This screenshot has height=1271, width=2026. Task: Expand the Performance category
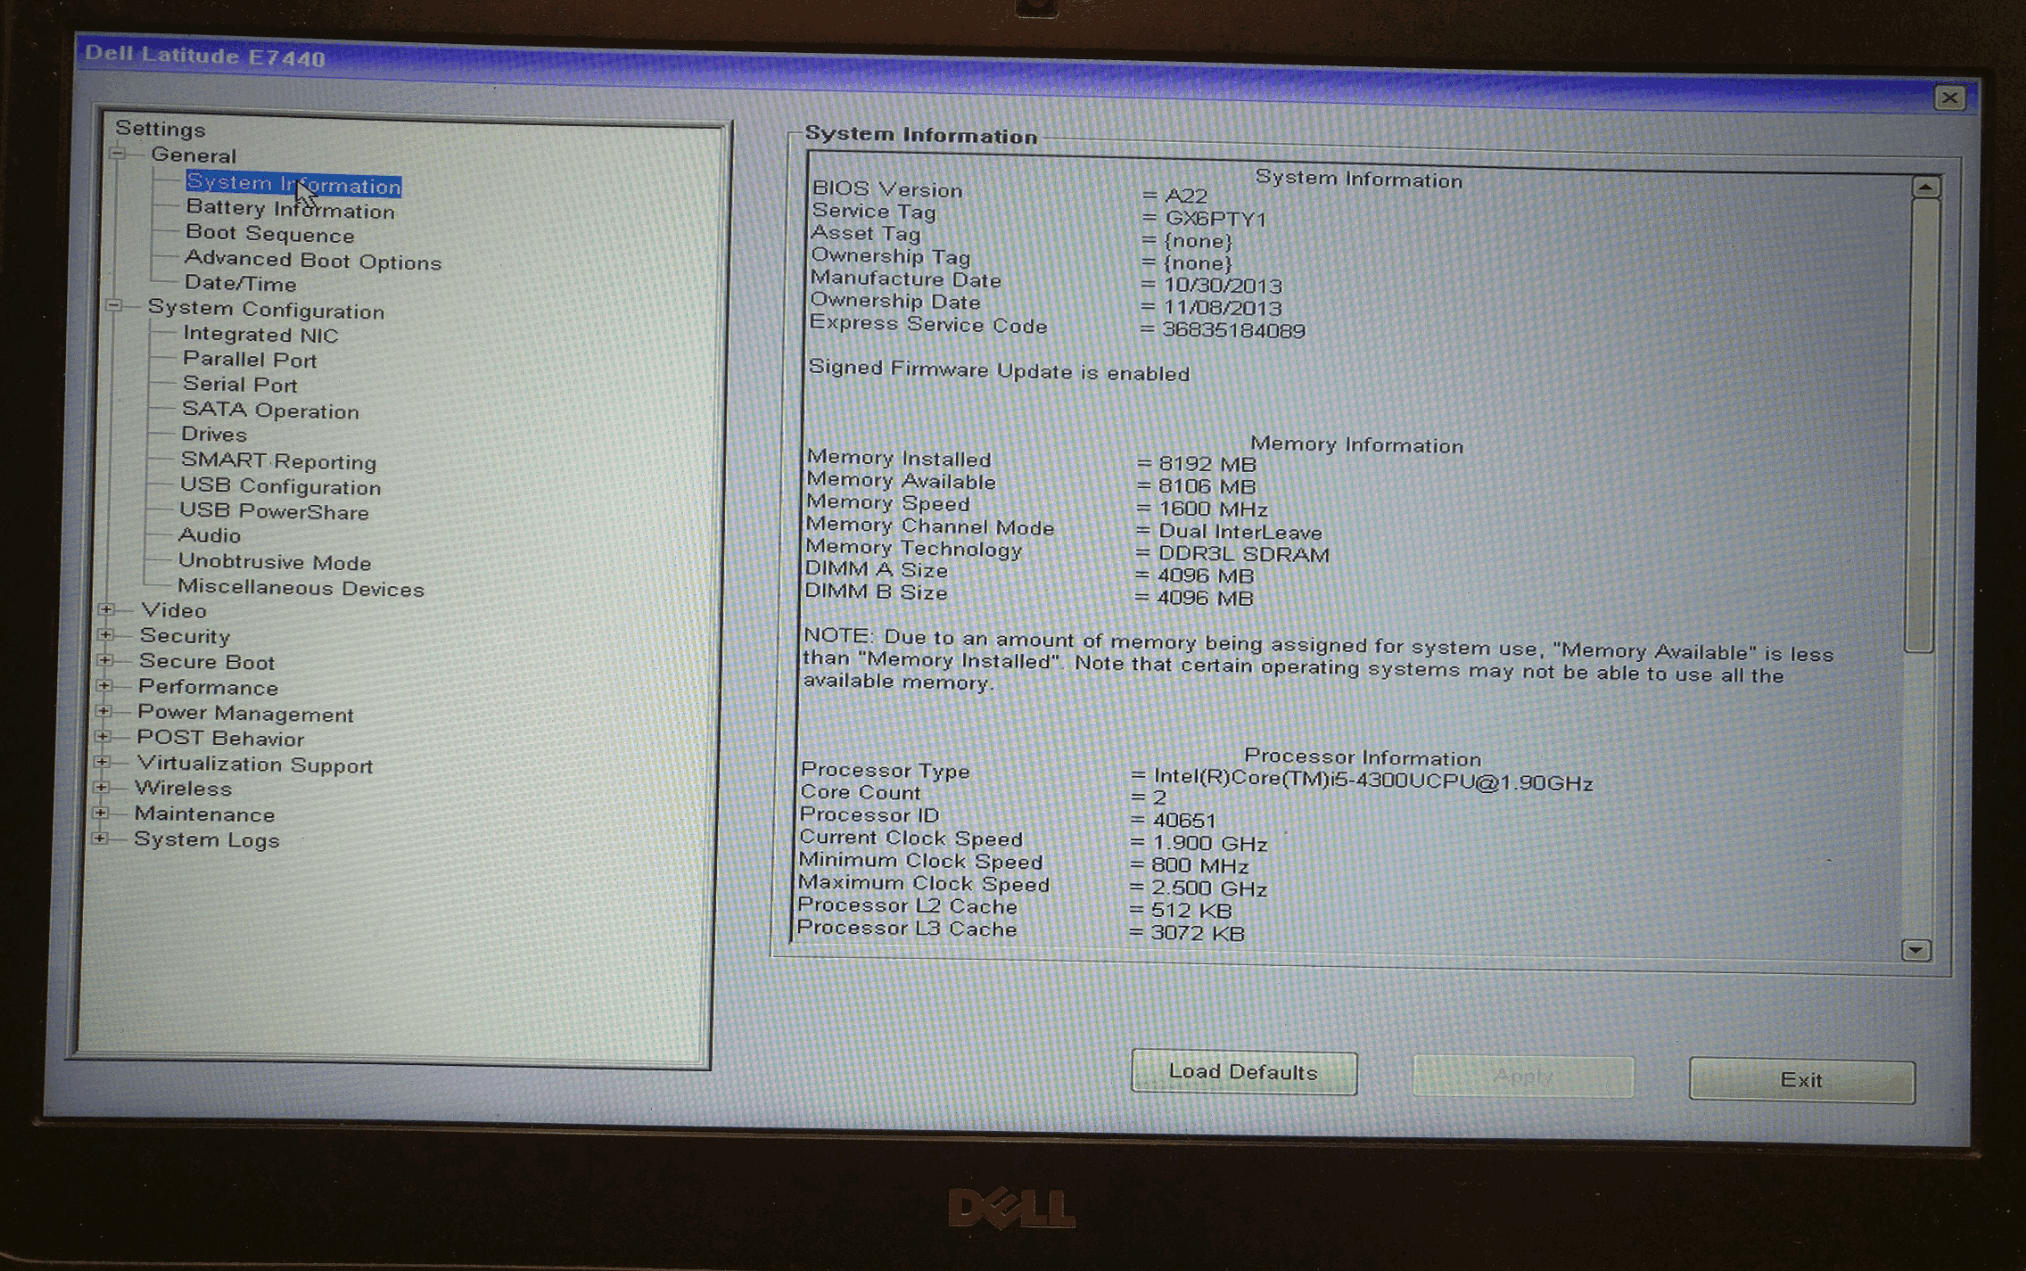(104, 685)
